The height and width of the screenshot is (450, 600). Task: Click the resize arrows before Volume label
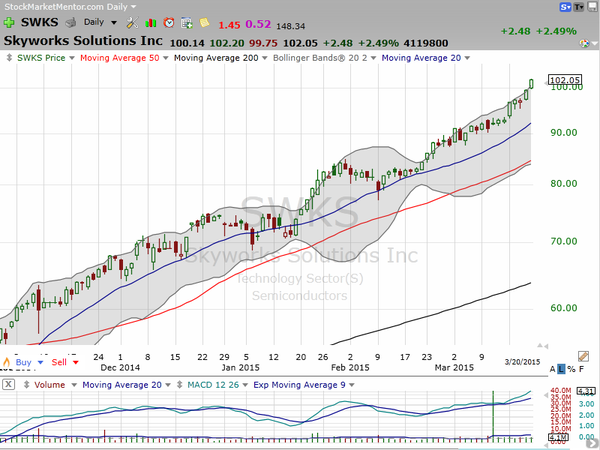click(x=26, y=385)
